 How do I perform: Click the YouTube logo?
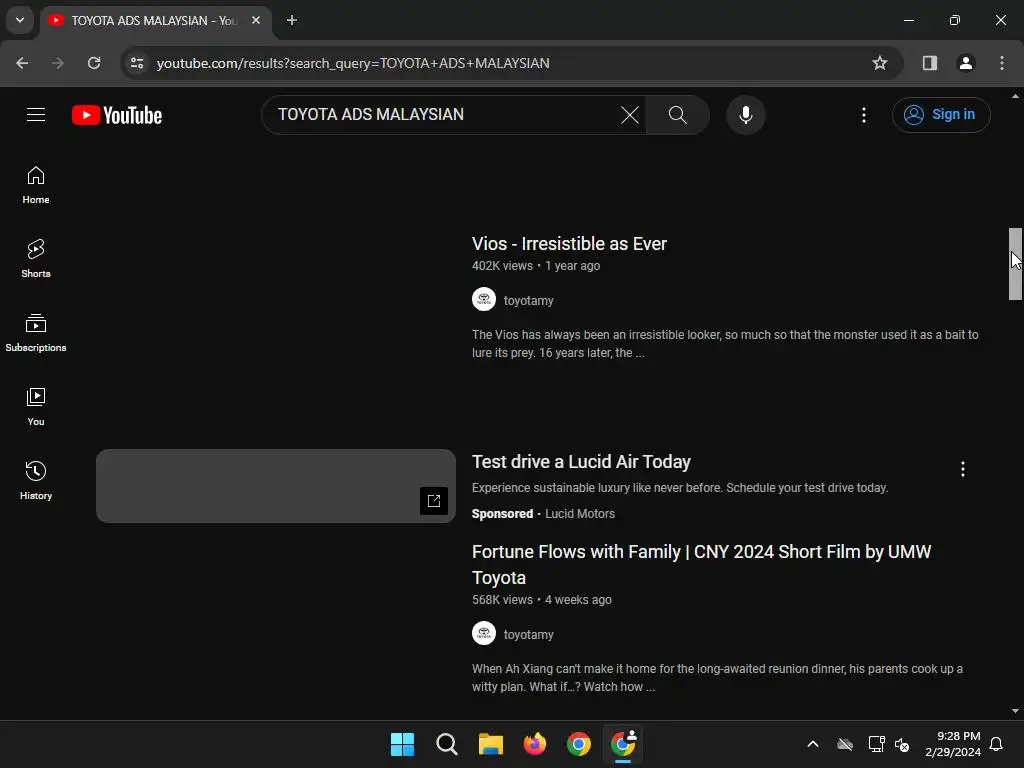pyautogui.click(x=117, y=115)
